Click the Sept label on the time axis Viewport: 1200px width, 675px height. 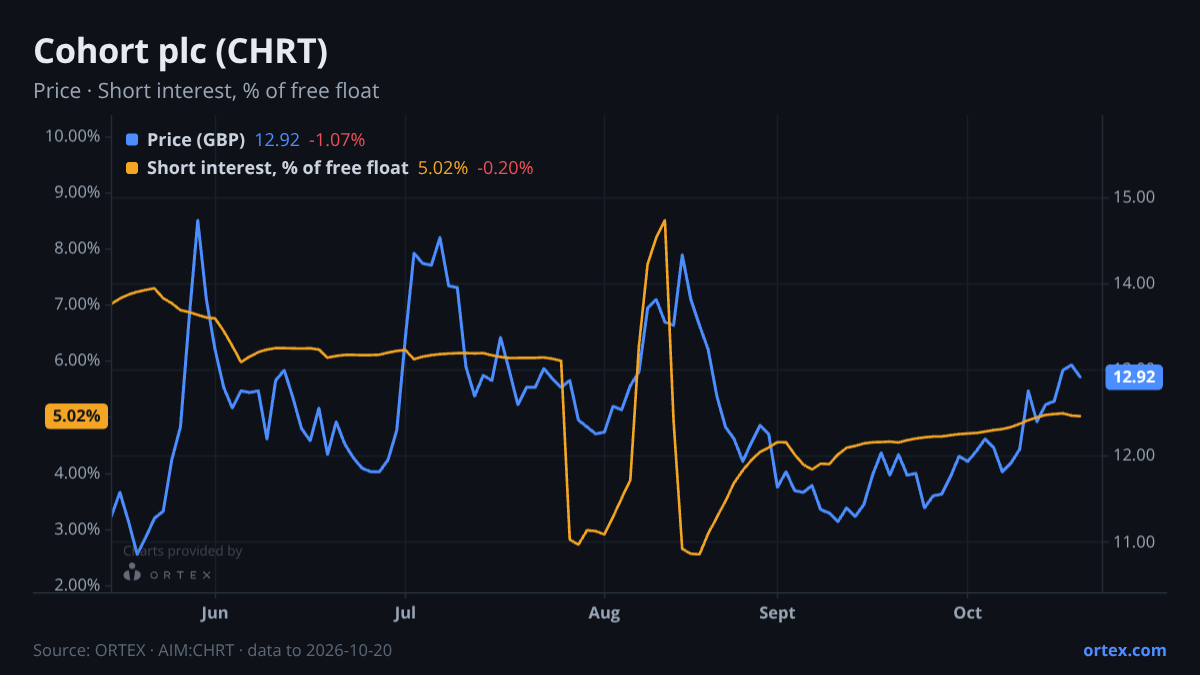[x=777, y=612]
